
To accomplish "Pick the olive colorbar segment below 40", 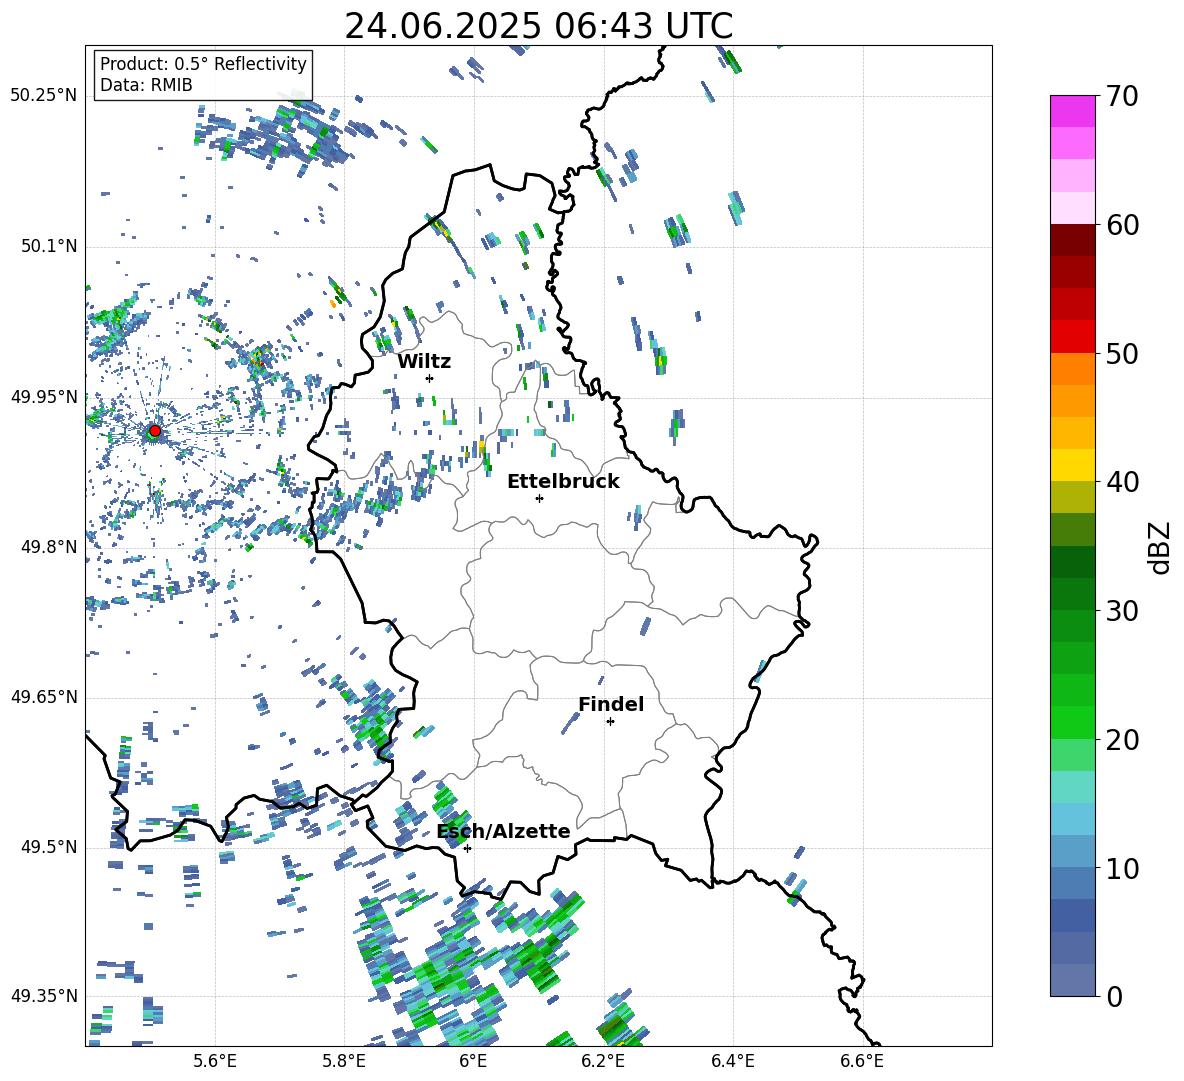I will tap(1072, 497).
